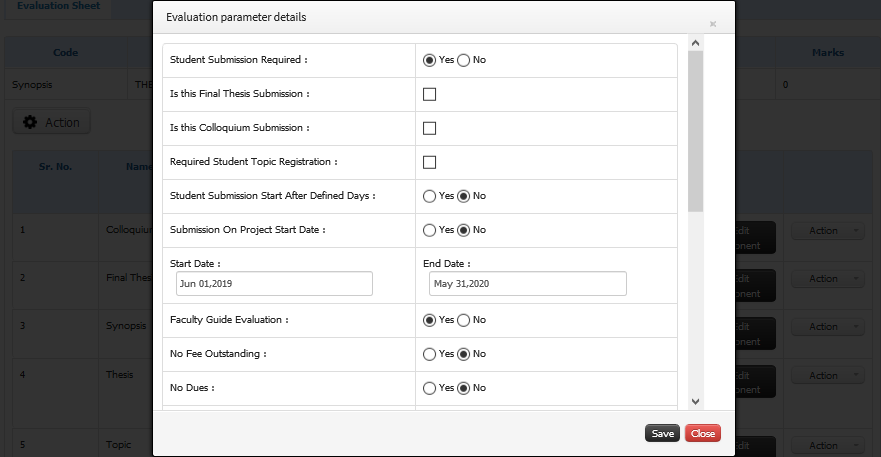The height and width of the screenshot is (457, 881).
Task: Click the Code column header
Action: (66, 52)
